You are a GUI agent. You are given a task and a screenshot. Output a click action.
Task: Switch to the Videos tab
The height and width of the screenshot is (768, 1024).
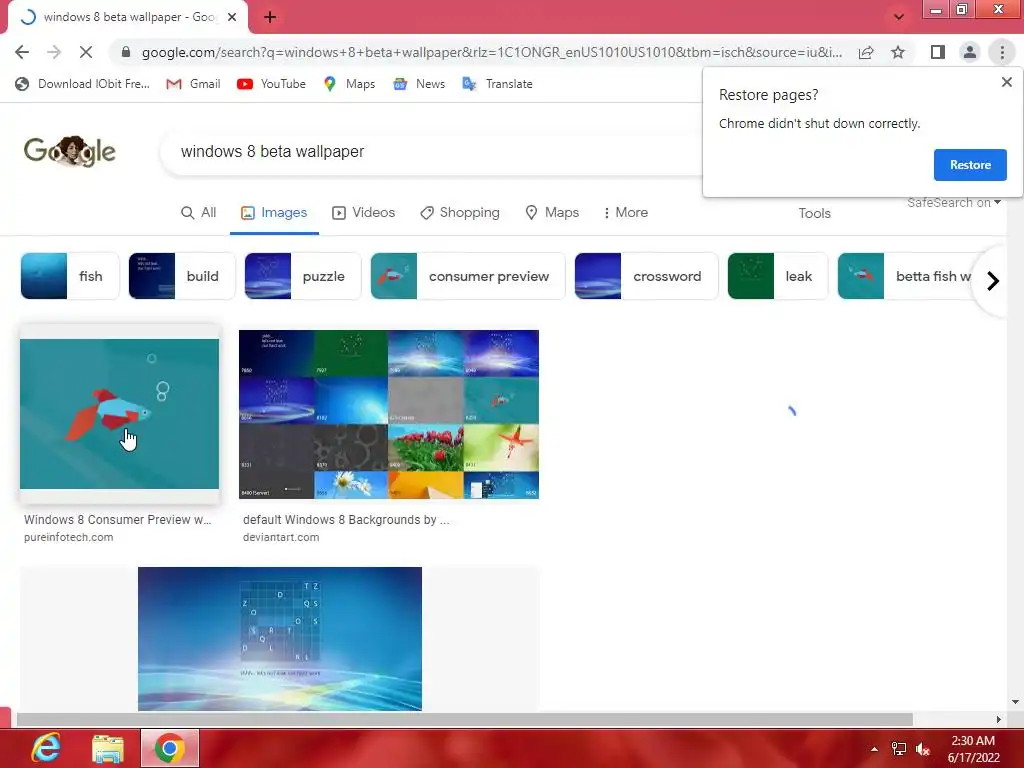tap(364, 213)
